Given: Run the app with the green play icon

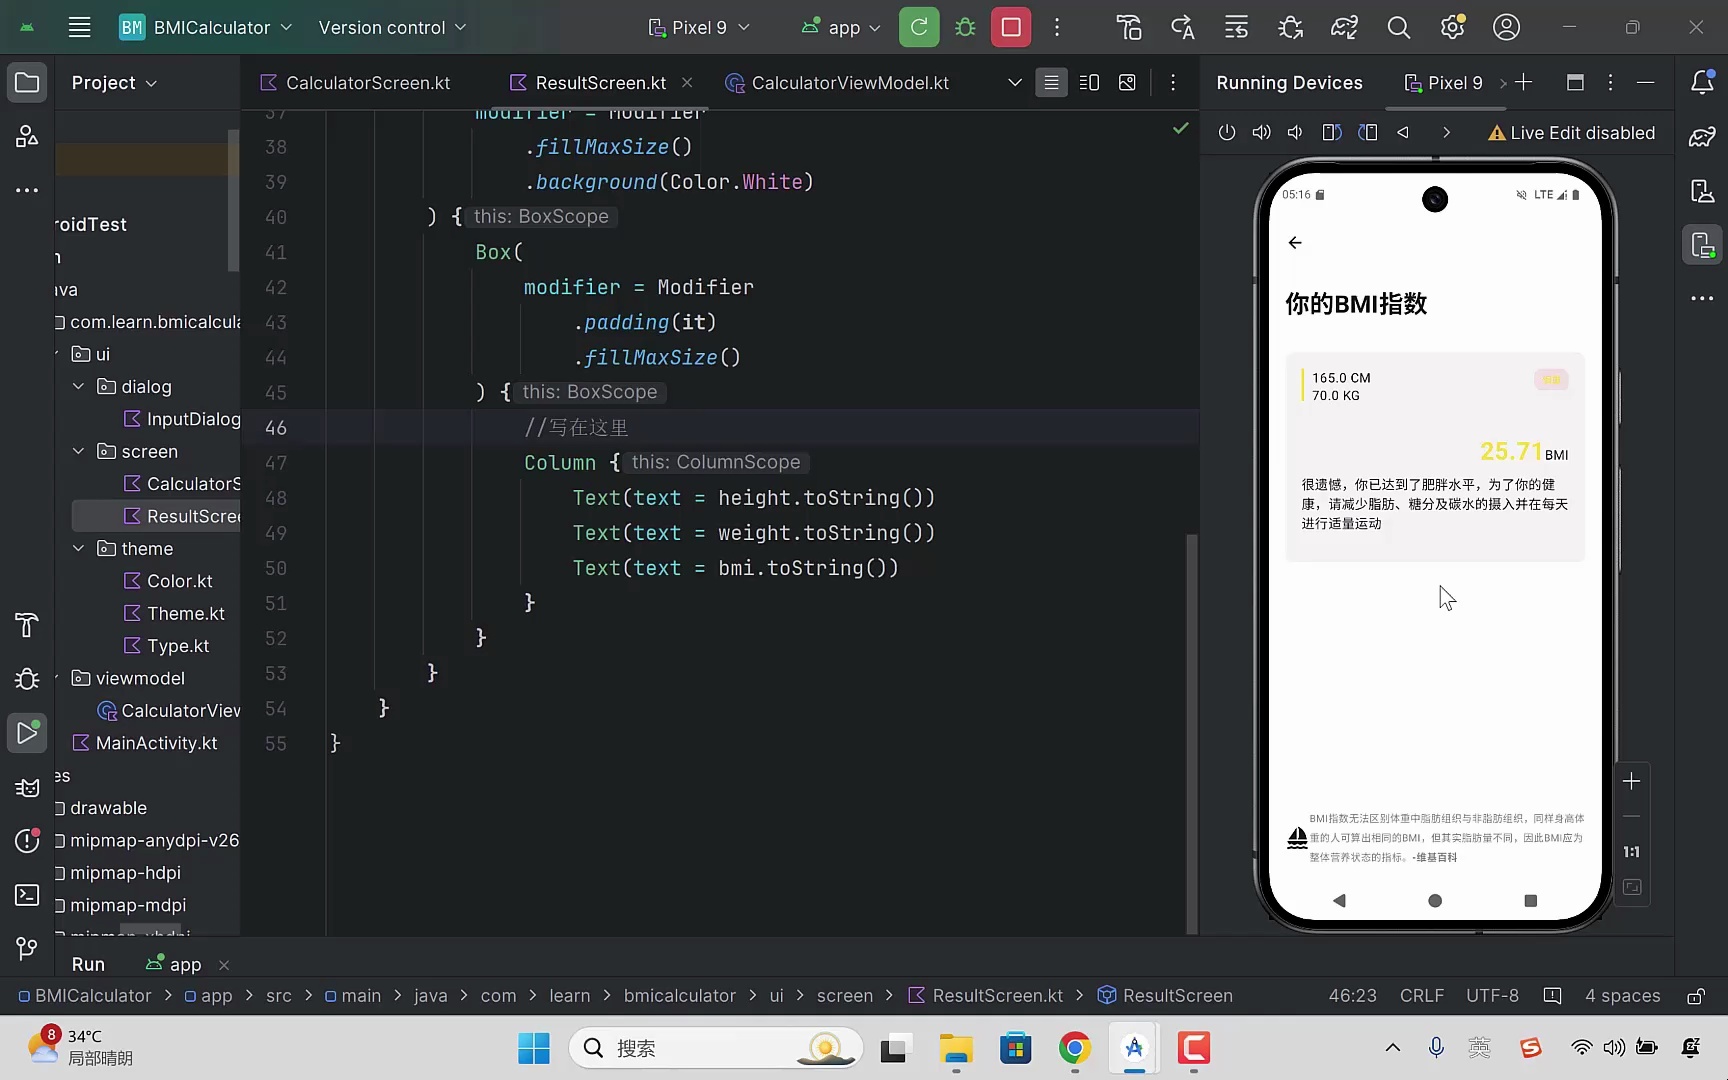Looking at the screenshot, I should 27,733.
